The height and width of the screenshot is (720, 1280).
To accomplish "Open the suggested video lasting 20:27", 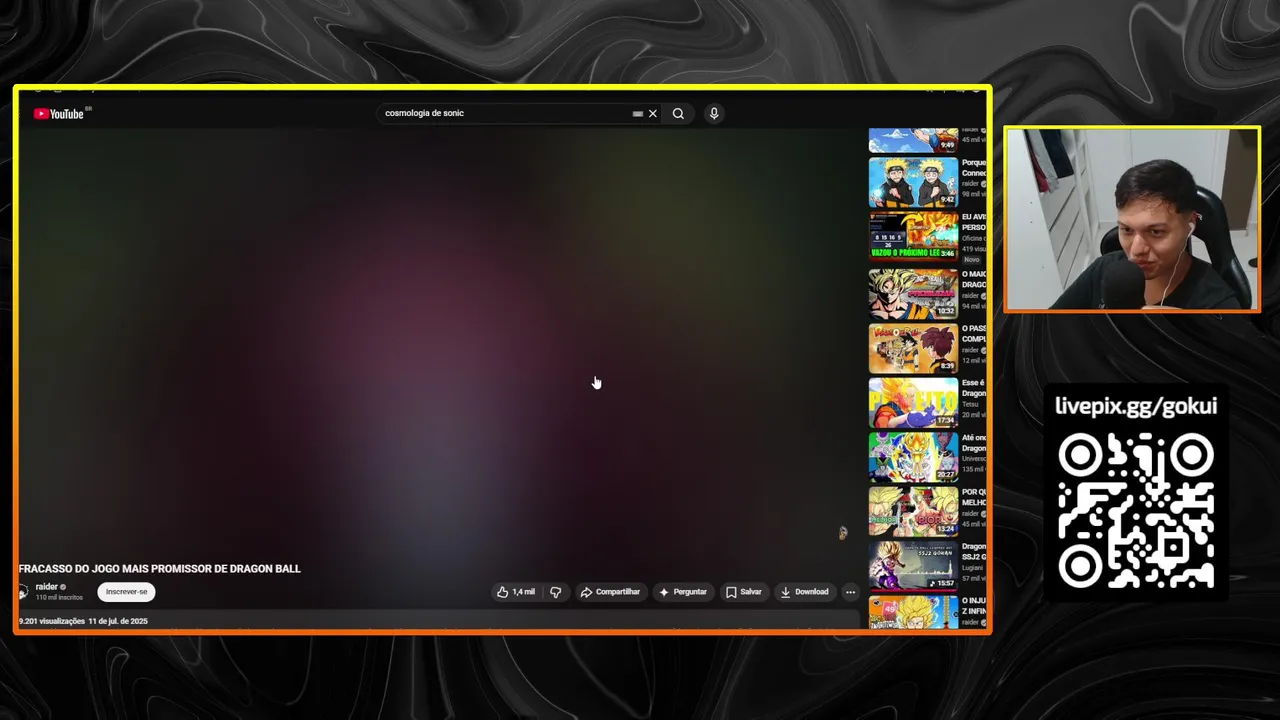I will (913, 456).
